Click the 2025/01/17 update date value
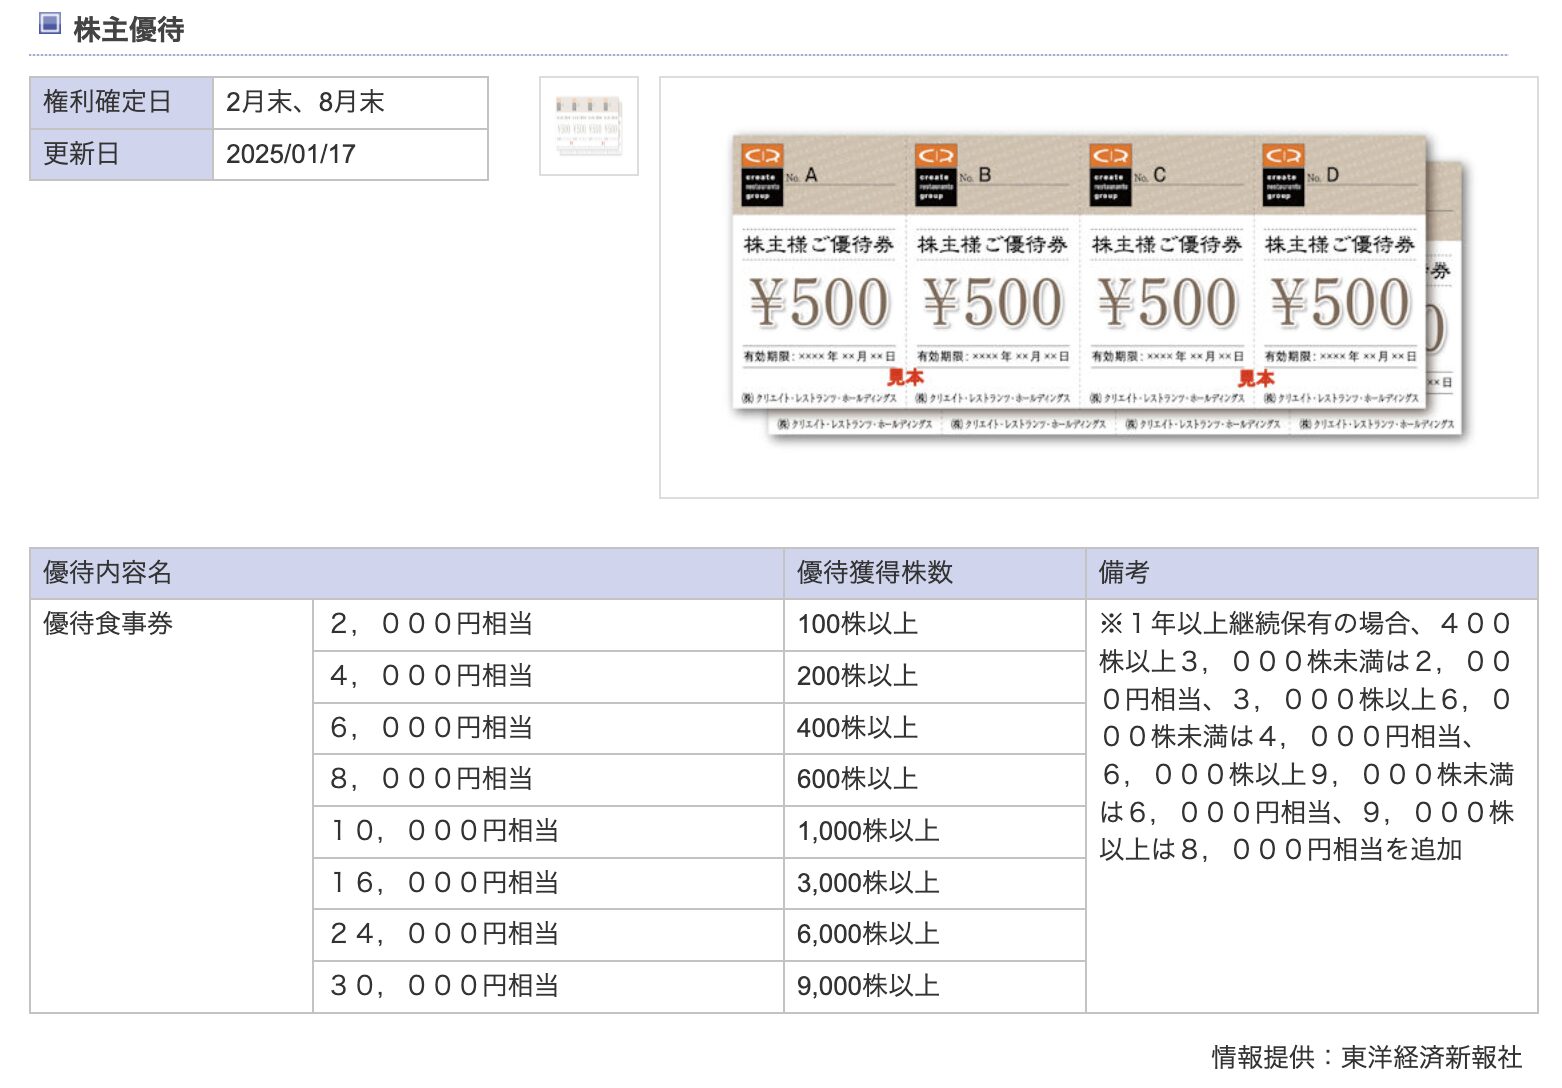1562x1088 pixels. [291, 154]
